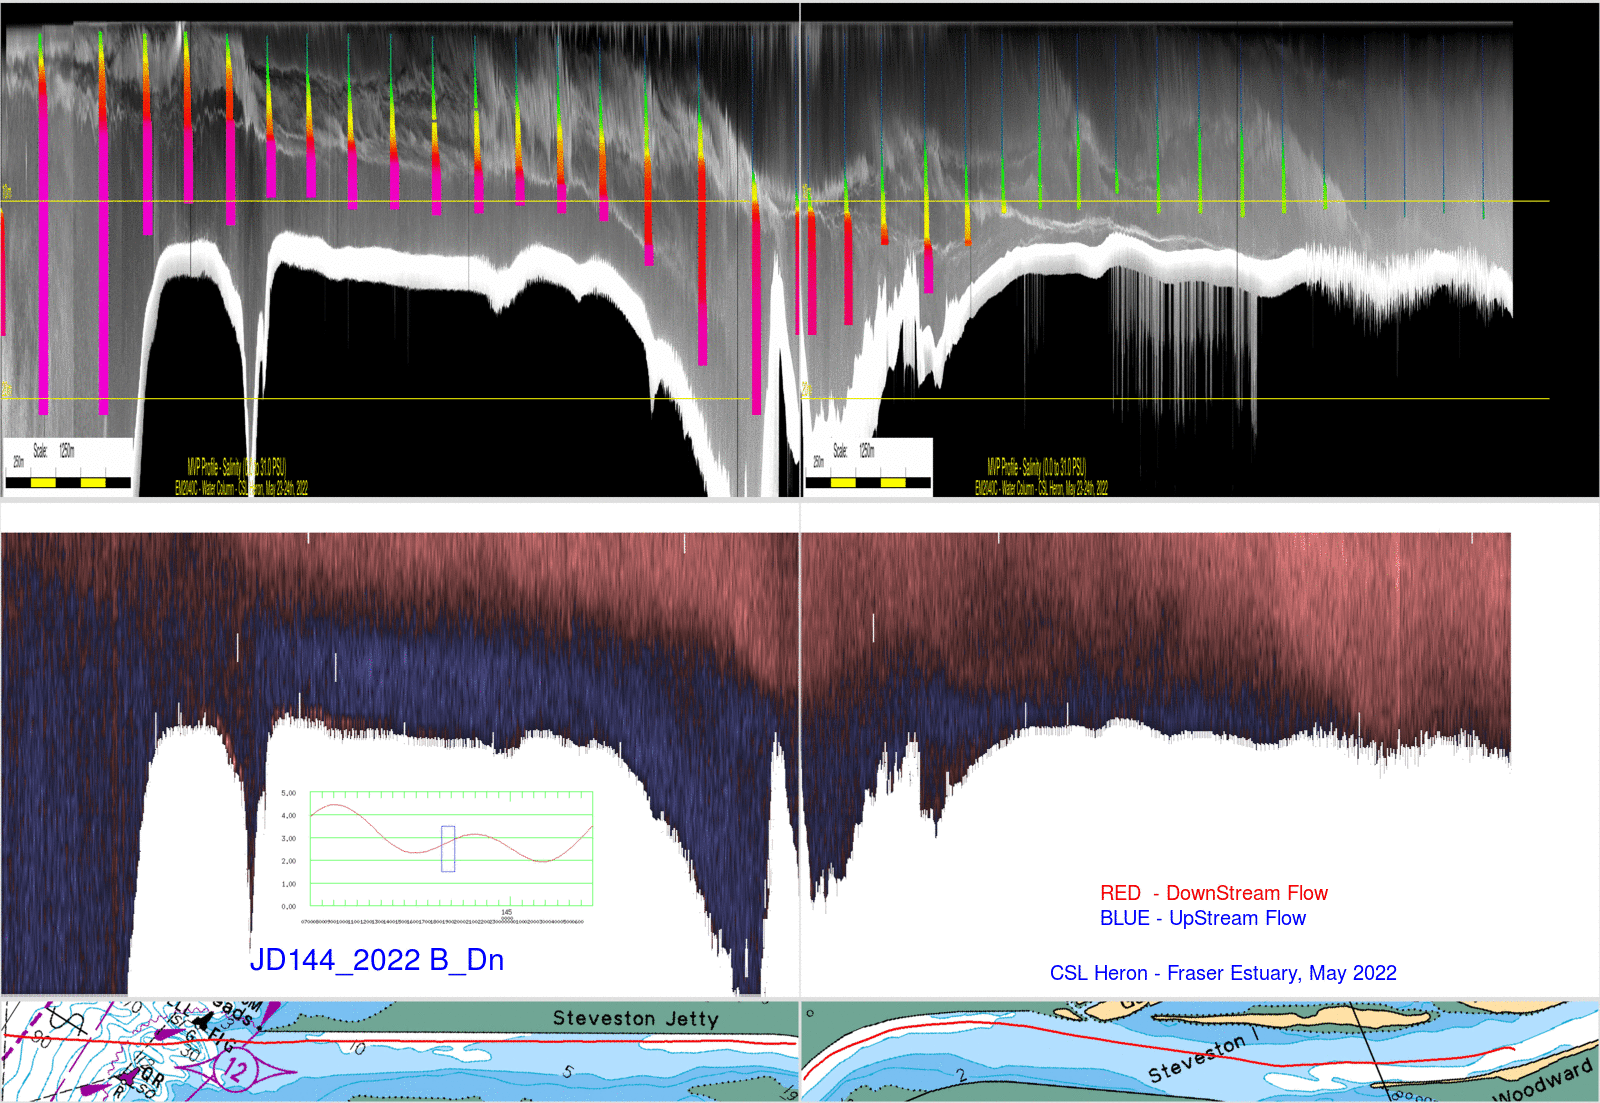The height and width of the screenshot is (1103, 1600).
Task: Click the "5" depth sounding on the left chart
Action: (x=568, y=1072)
